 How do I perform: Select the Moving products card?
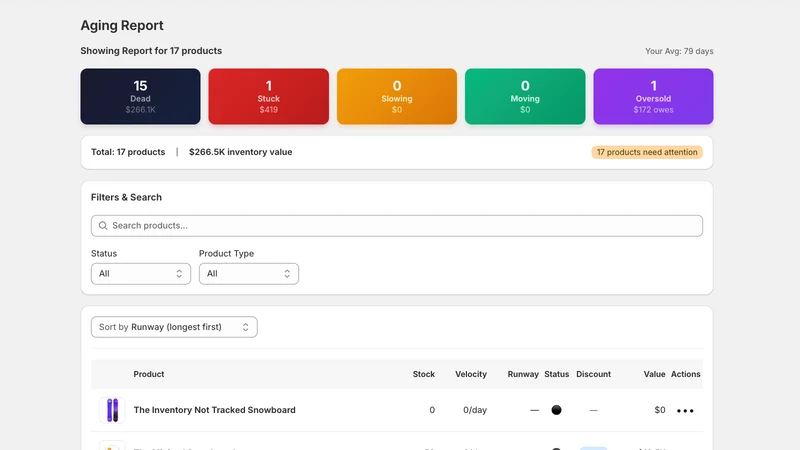point(525,96)
